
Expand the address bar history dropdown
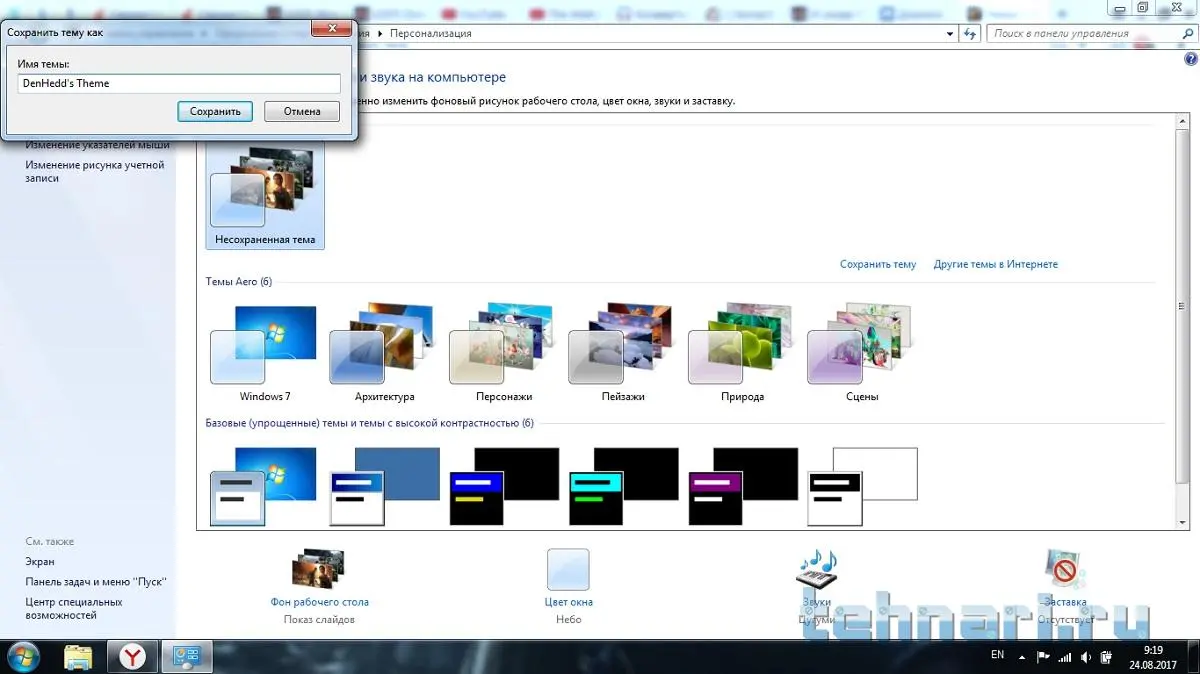point(950,33)
